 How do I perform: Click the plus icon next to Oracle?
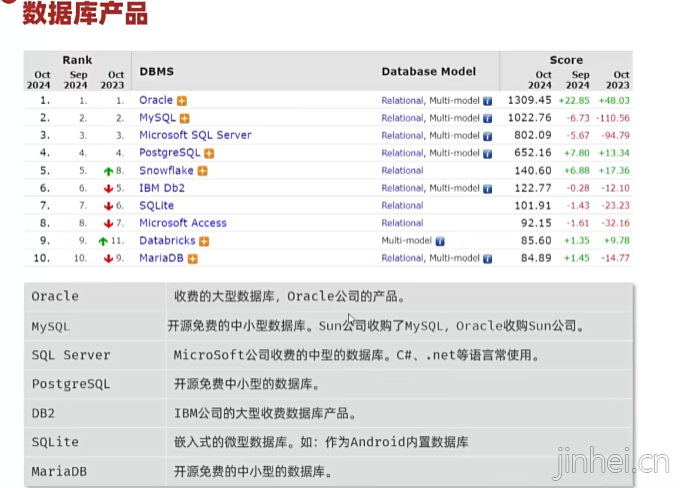182,101
